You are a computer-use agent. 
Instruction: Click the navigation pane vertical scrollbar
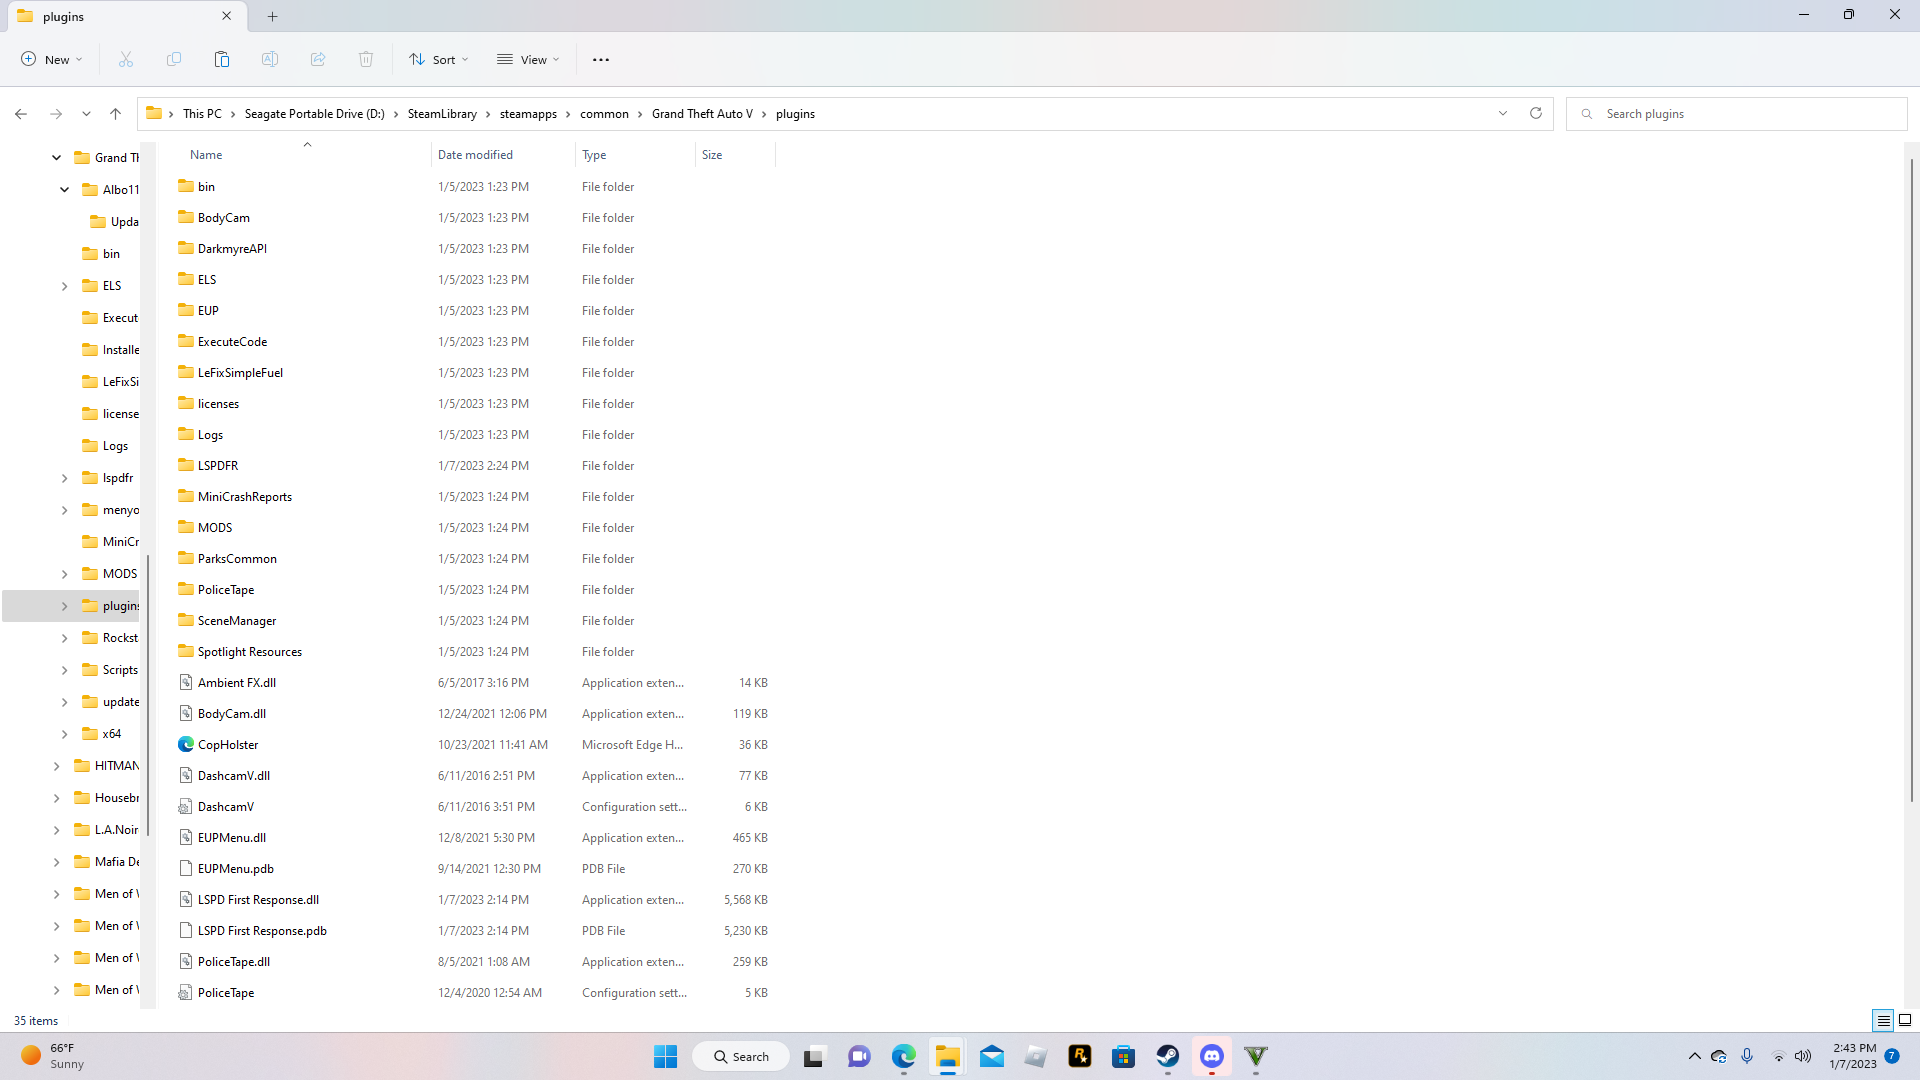148,694
